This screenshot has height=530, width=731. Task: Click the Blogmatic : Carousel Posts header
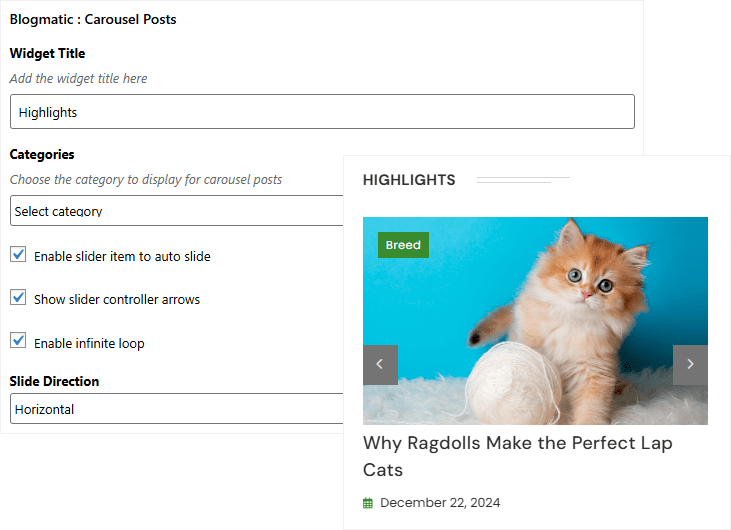point(93,19)
